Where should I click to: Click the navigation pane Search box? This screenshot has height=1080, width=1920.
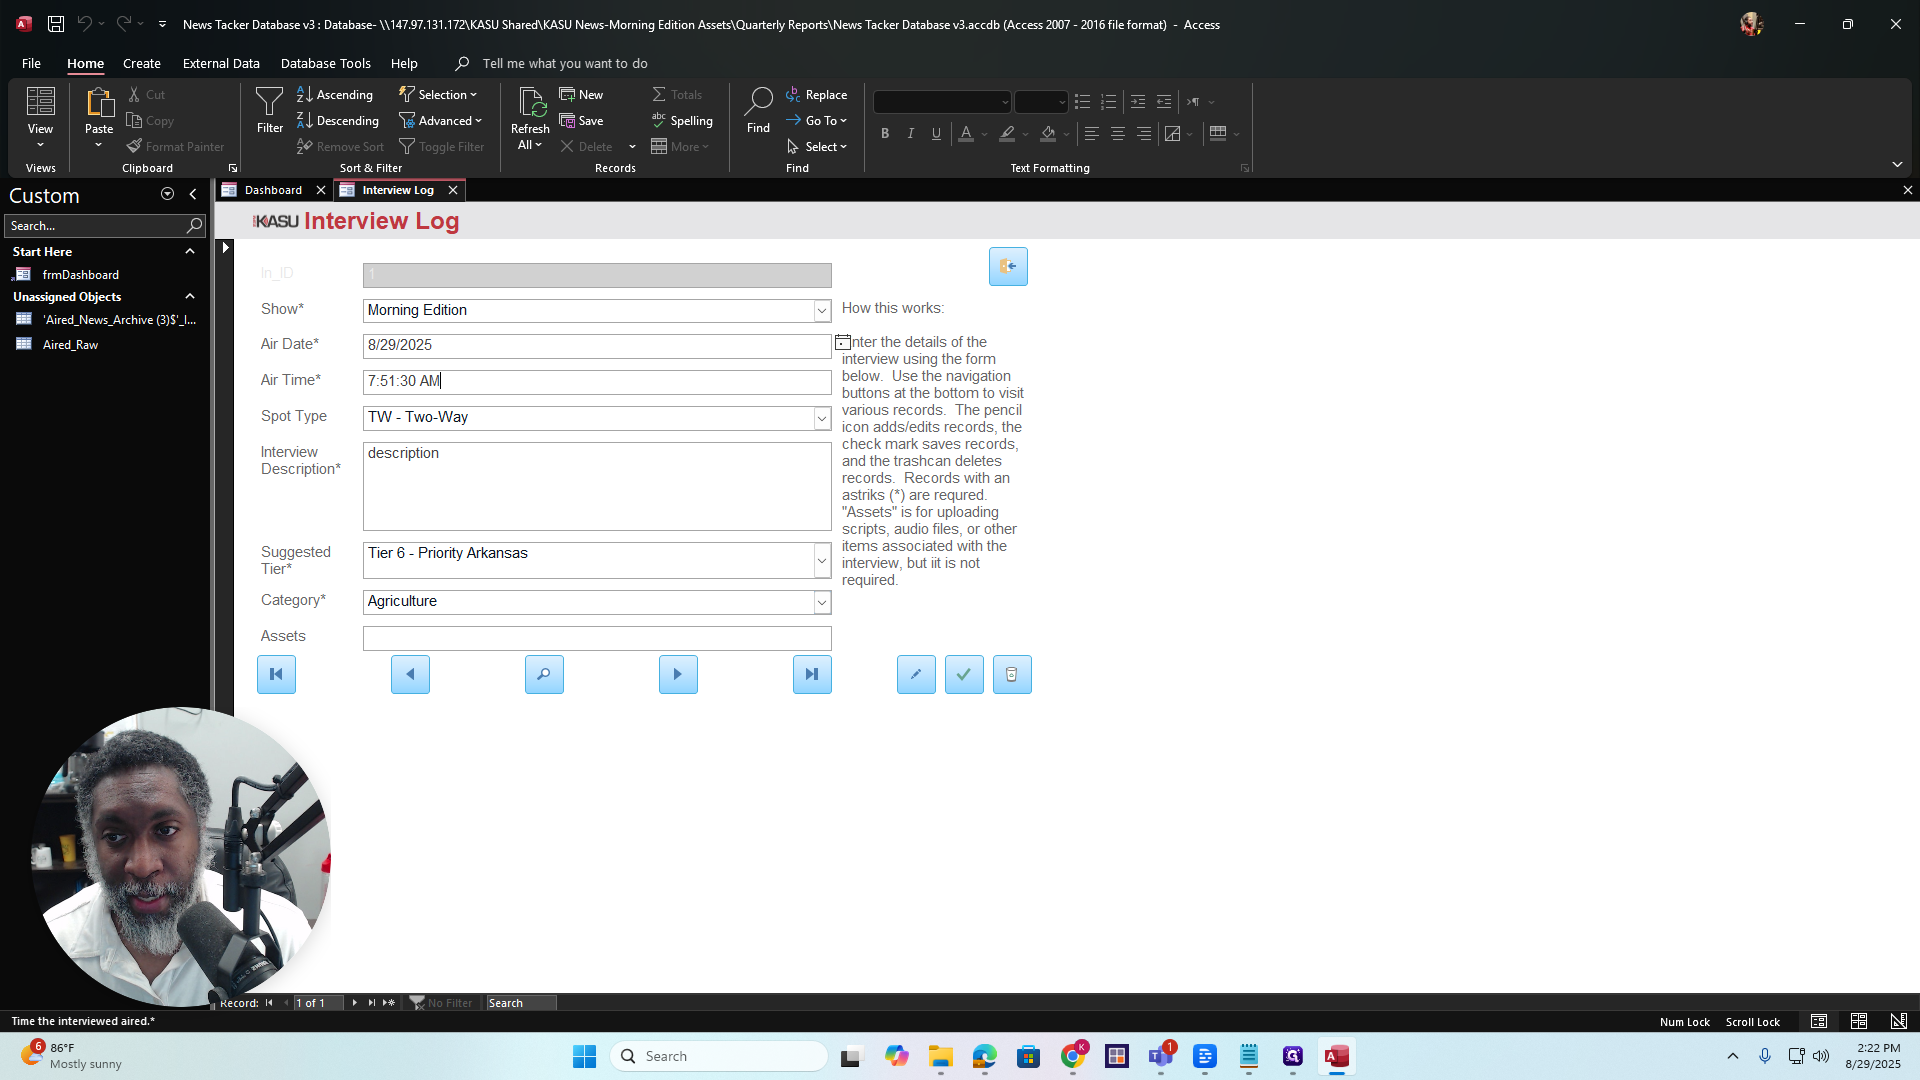[105, 225]
